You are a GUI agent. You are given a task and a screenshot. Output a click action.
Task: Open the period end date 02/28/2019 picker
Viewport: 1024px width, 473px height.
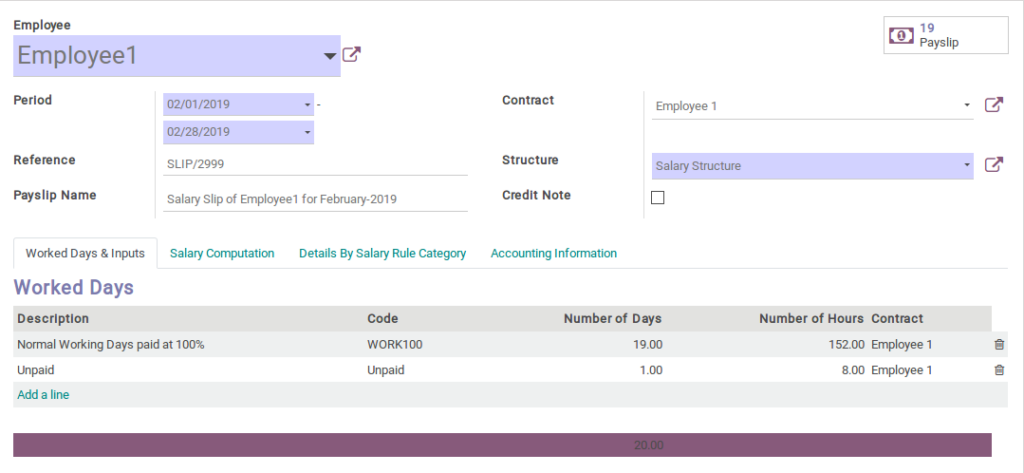click(238, 132)
